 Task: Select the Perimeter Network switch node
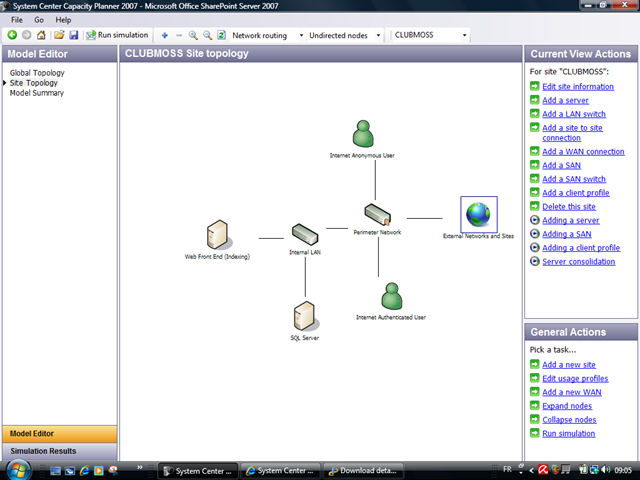(x=378, y=214)
